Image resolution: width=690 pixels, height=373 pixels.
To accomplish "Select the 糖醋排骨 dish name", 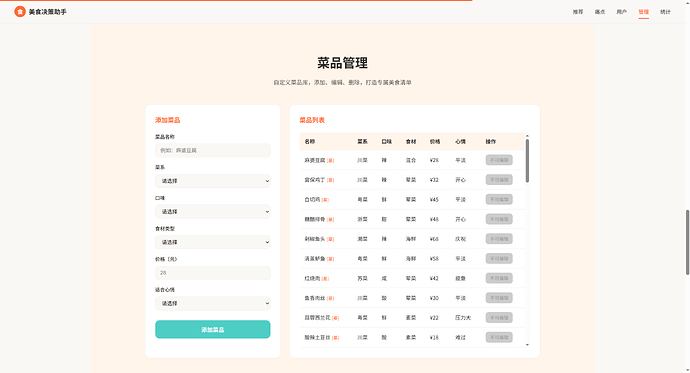I will click(315, 219).
